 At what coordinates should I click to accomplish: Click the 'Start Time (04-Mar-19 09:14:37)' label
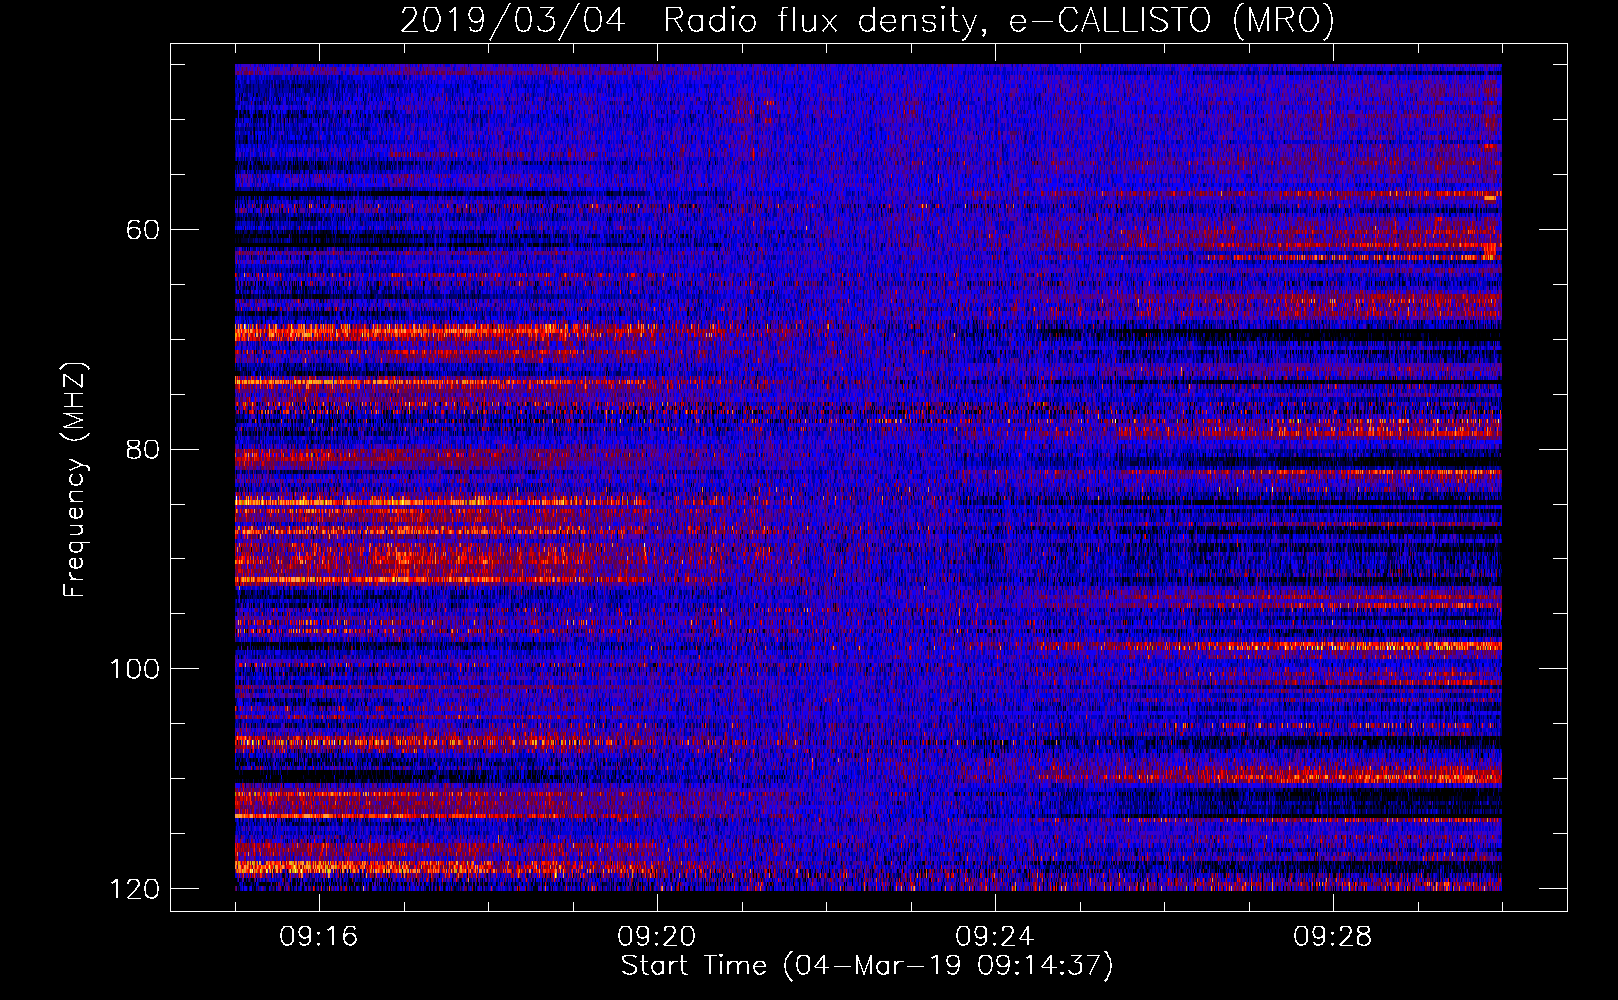click(x=867, y=966)
